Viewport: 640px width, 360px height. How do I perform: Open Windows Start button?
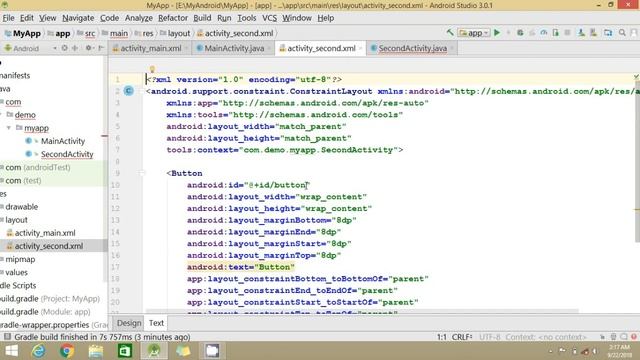click(x=11, y=351)
